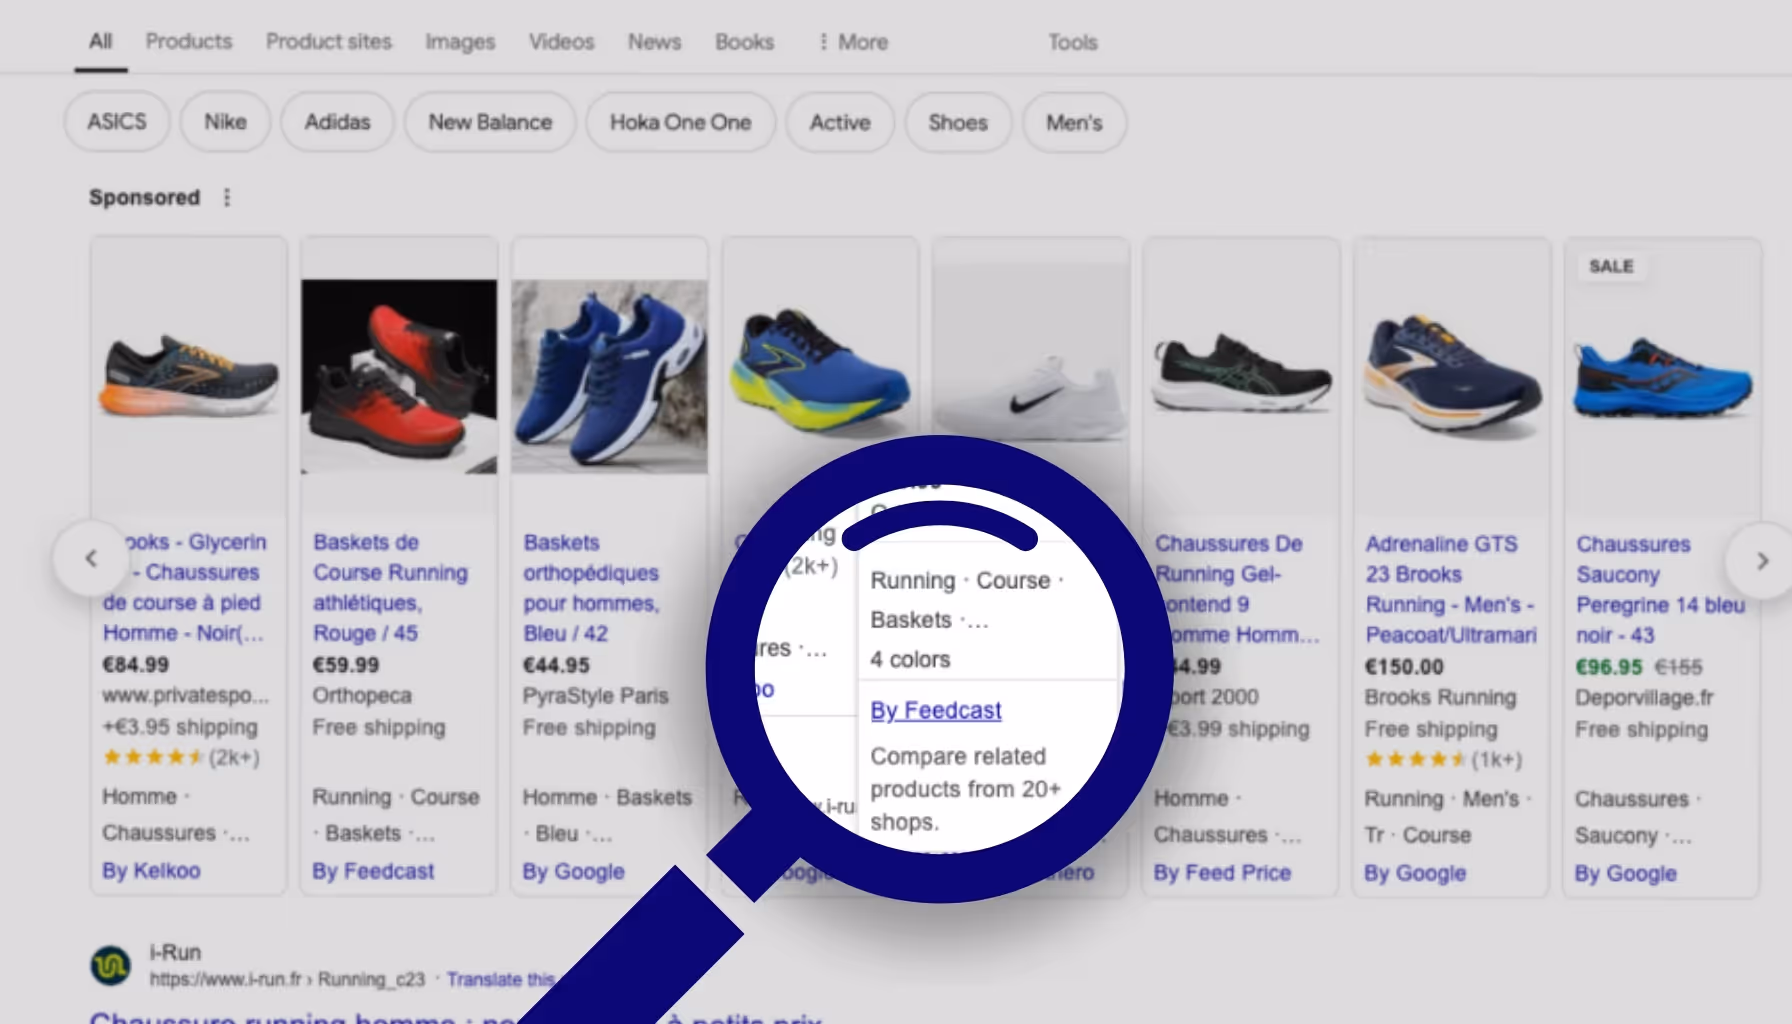Screen dimensions: 1792x1024
Task: Click the Sponsored label
Action: click(144, 197)
